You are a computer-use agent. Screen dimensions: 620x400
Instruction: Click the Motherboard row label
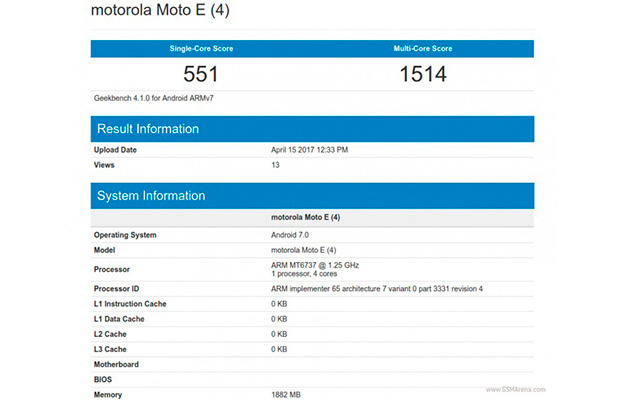[x=117, y=365]
